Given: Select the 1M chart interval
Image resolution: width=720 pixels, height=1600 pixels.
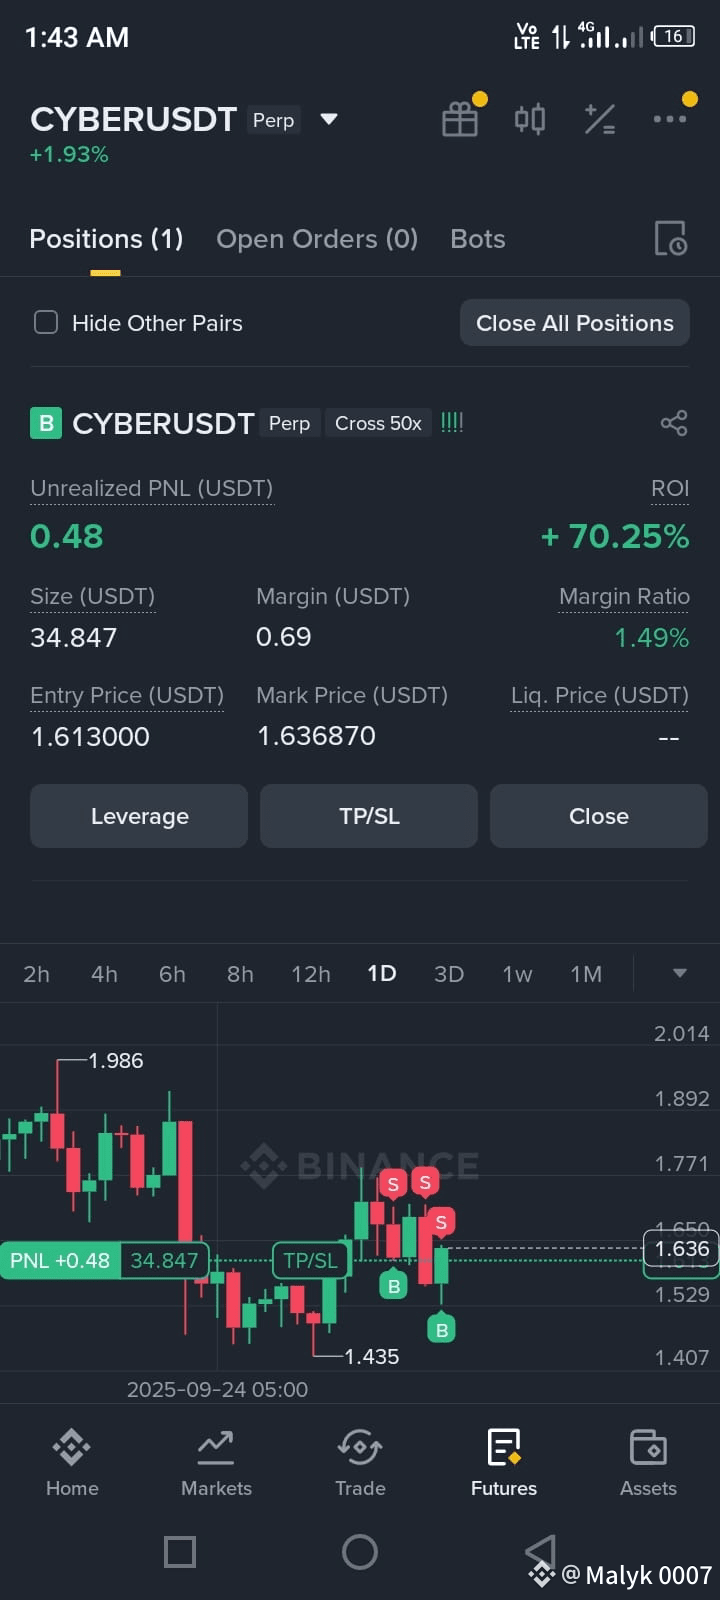Looking at the screenshot, I should coord(586,974).
